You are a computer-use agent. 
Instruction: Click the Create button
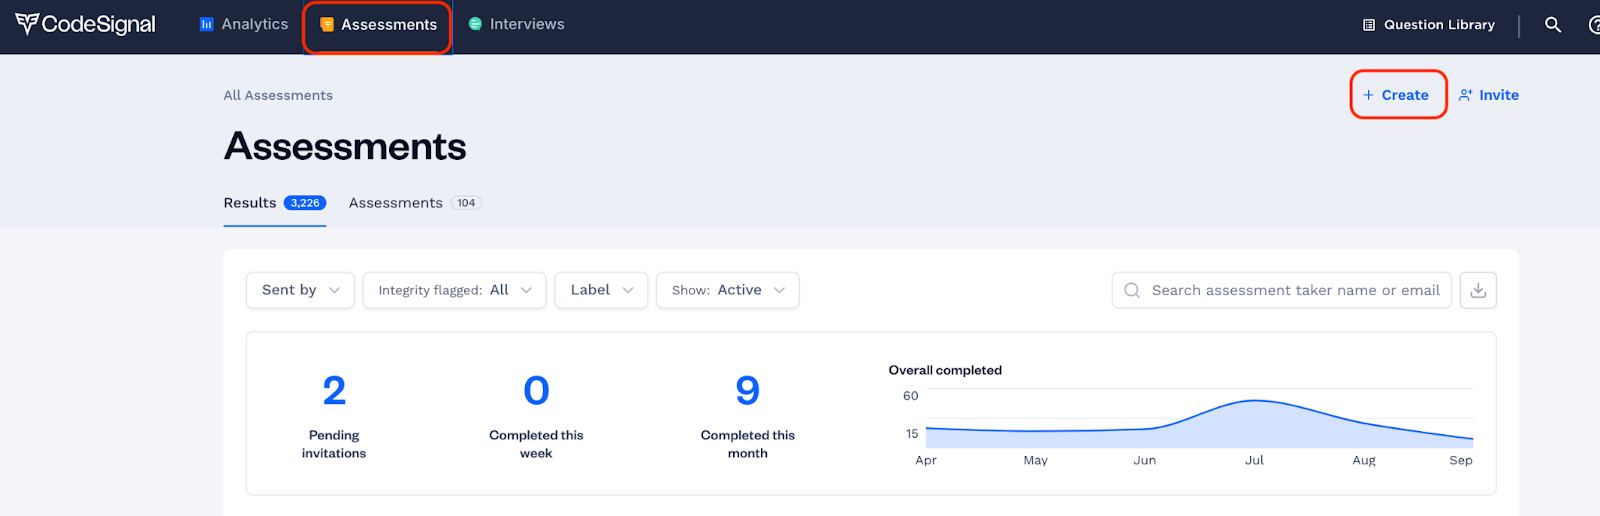coord(1398,95)
